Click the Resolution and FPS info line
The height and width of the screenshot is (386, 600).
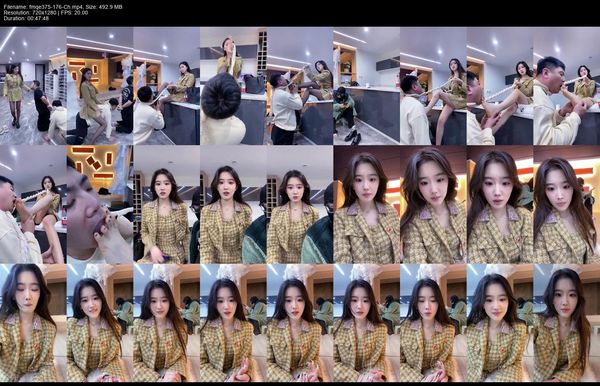pos(46,13)
